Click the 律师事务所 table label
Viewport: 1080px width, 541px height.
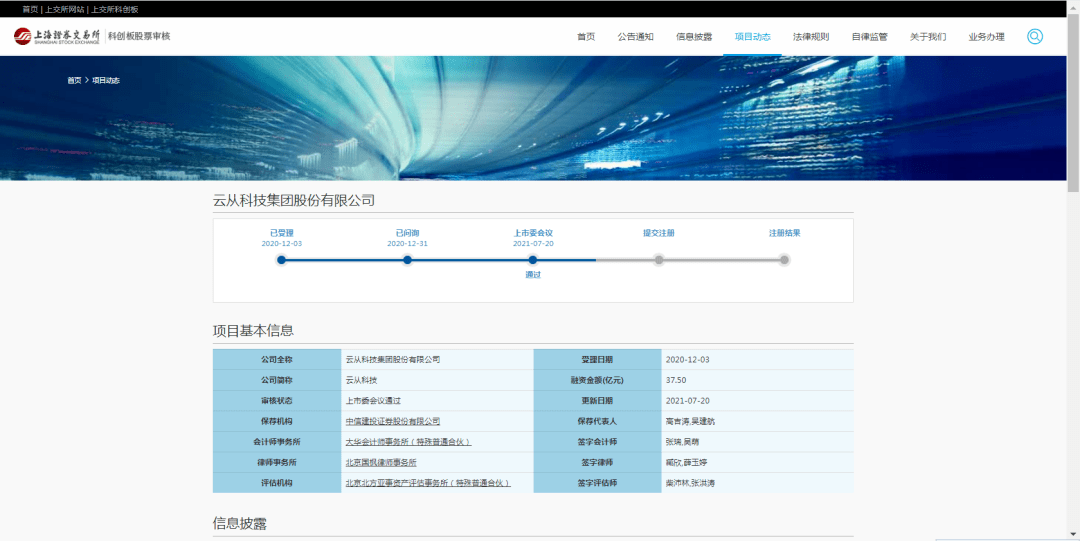click(277, 462)
